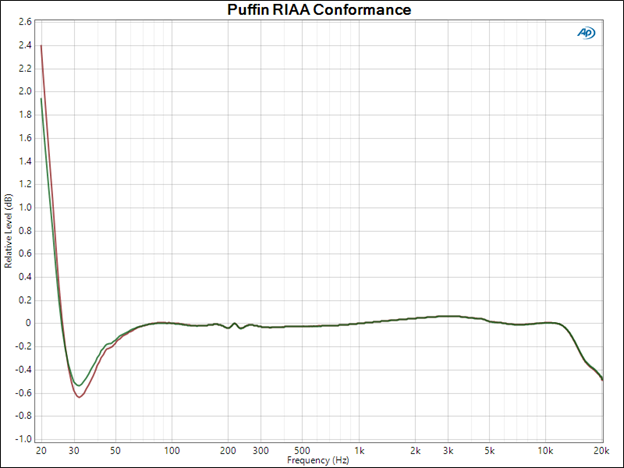
Task: Click the 0.6 Y-axis tick label
Action: pyautogui.click(x=25, y=254)
